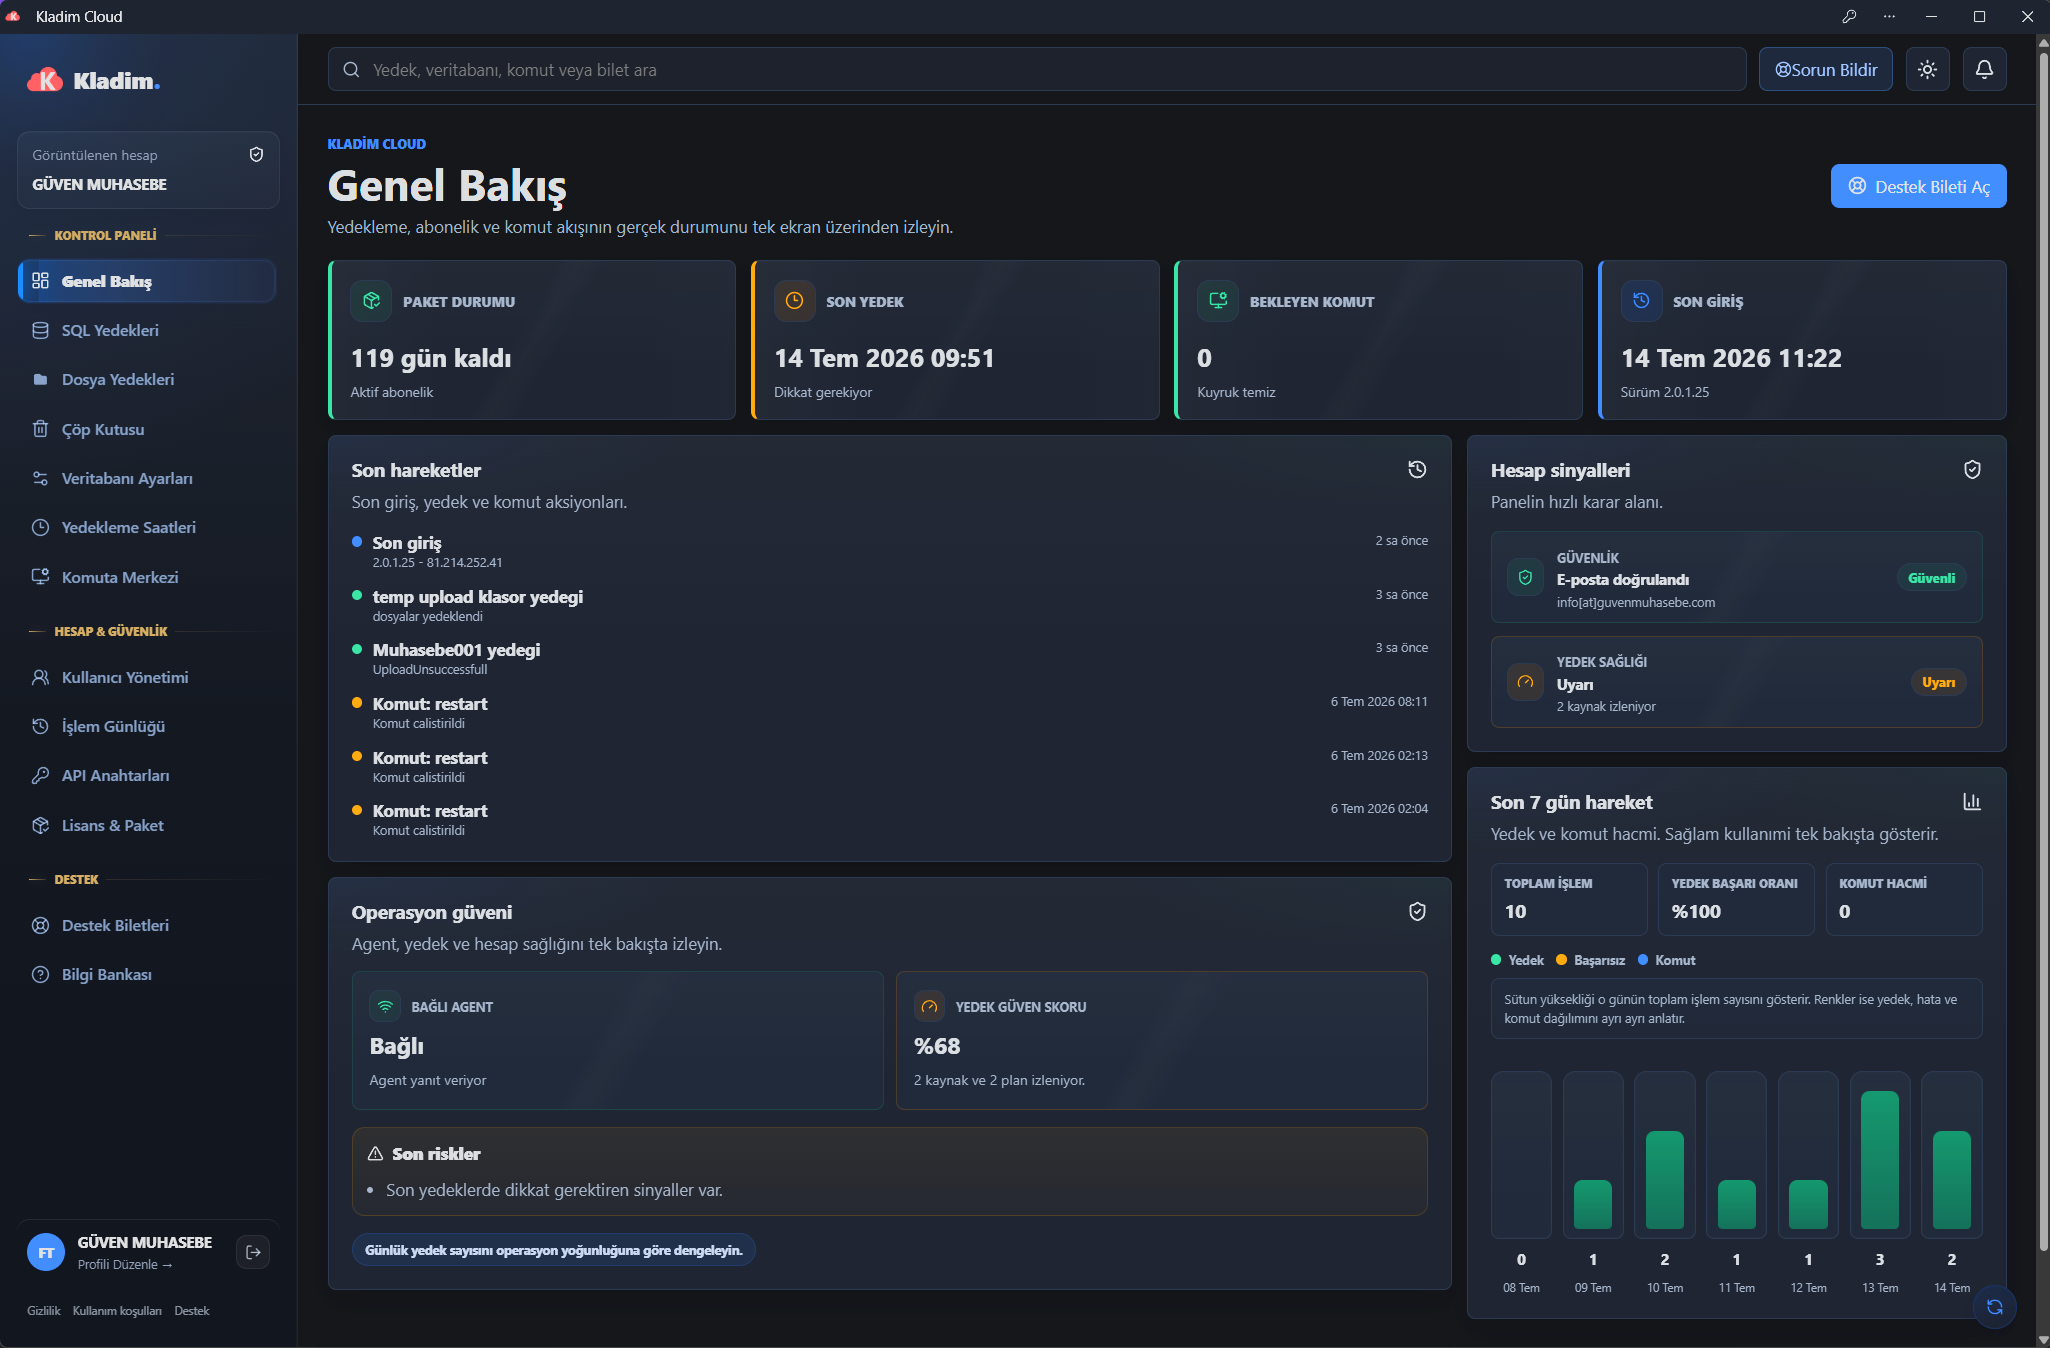Screen dimensions: 2050x1348
Task: Open Bilgi Bankası
Action: [x=147, y=974]
